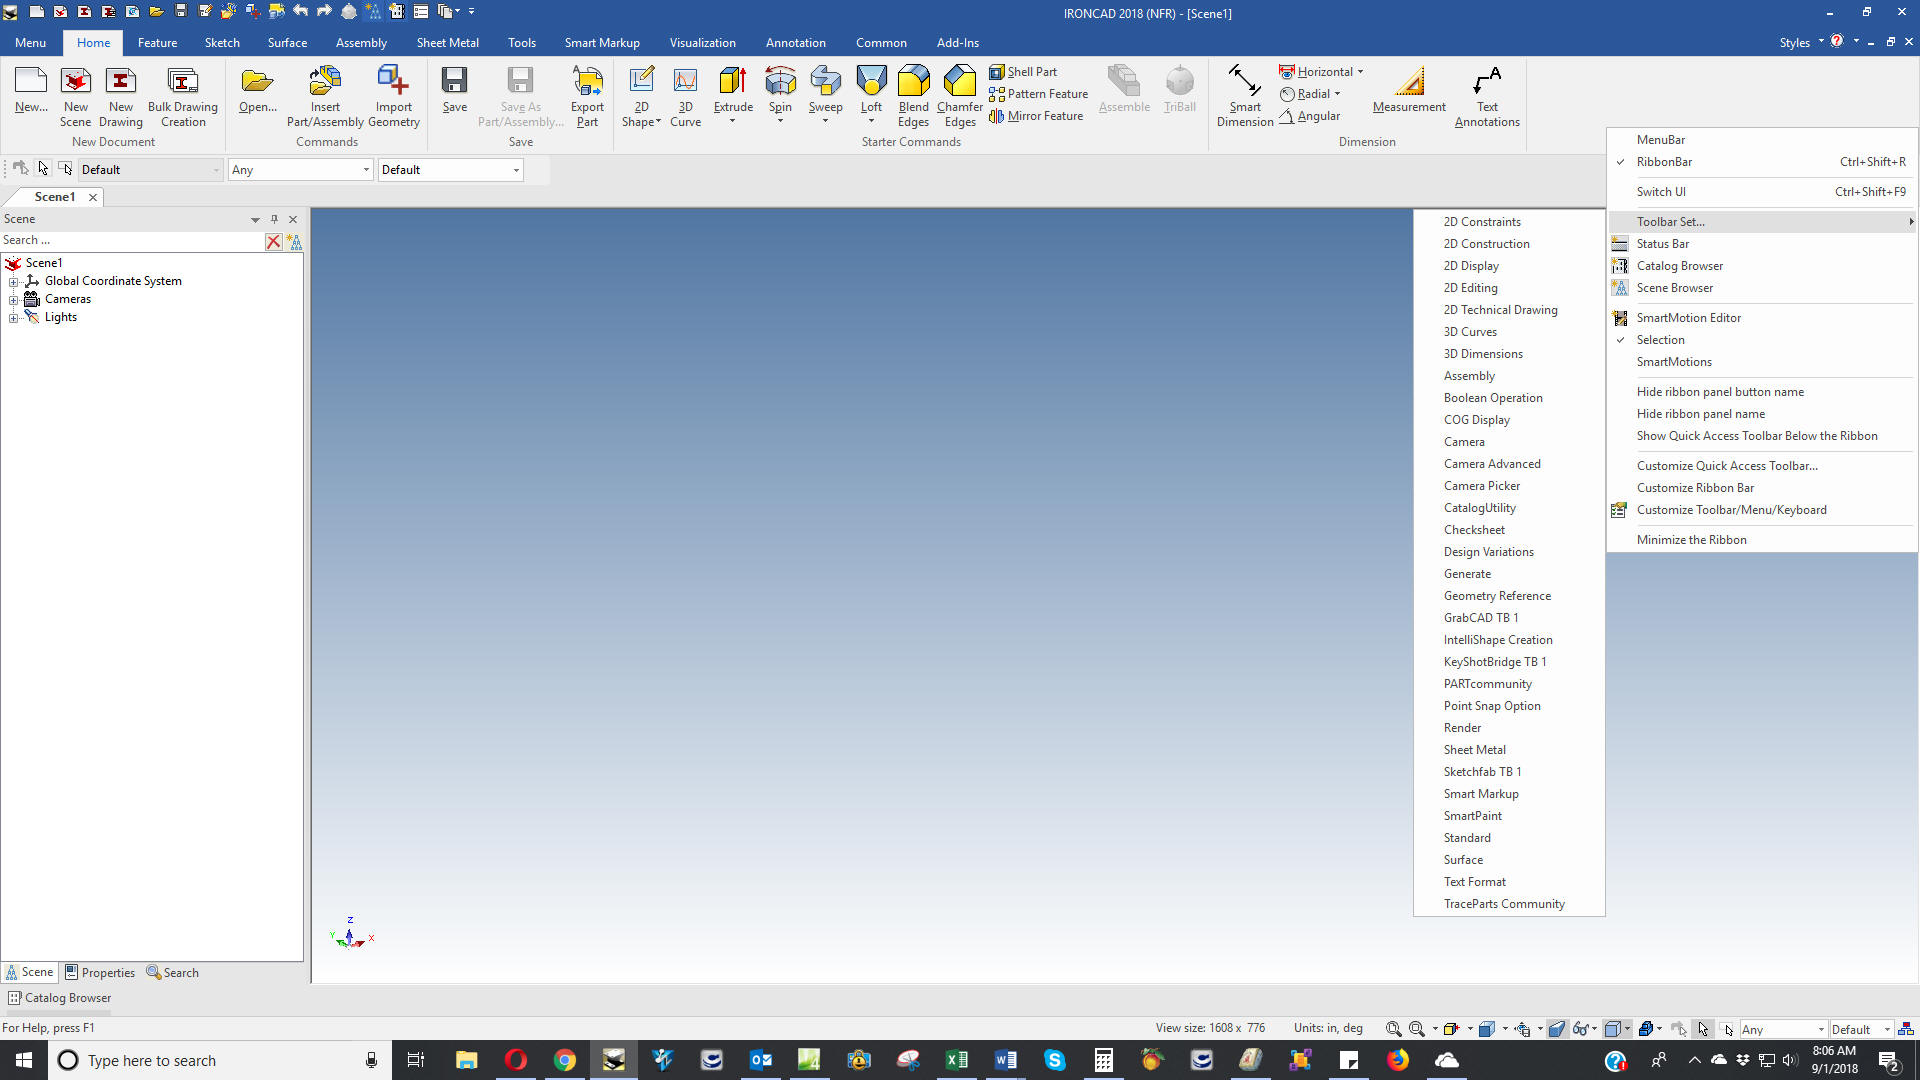
Task: Click the New Drawing icon
Action: (x=120, y=97)
